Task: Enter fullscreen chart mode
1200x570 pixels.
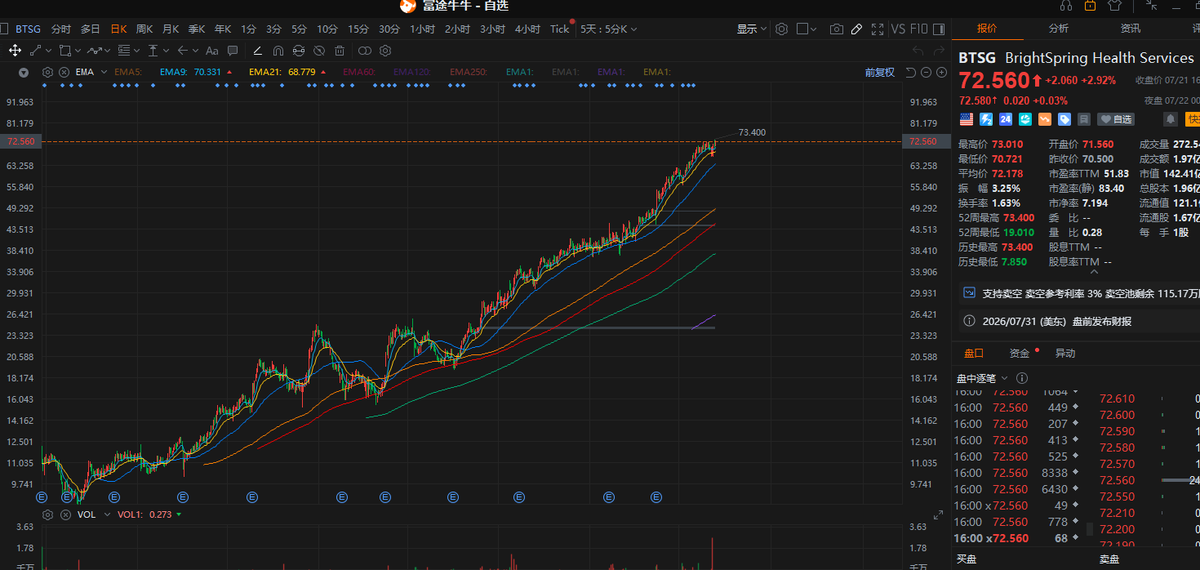Action: coord(877,29)
